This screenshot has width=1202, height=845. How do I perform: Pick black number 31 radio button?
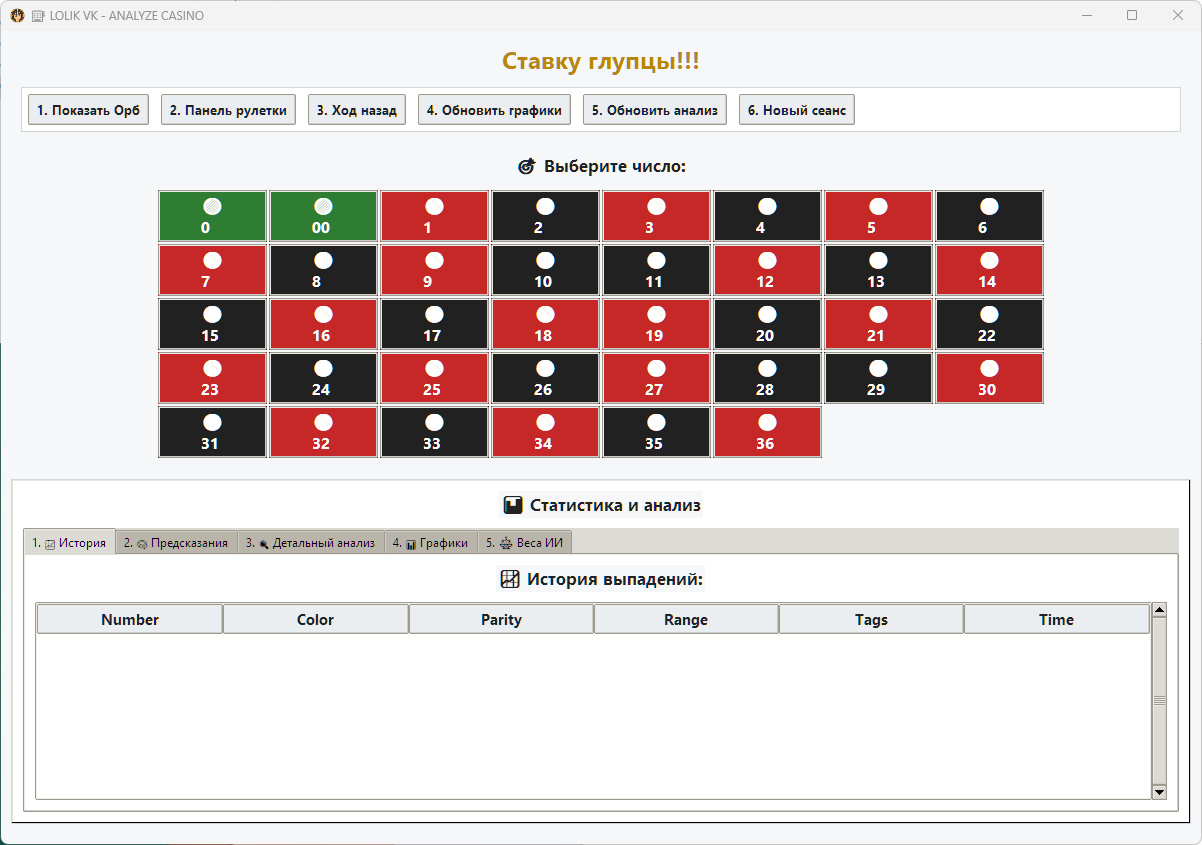click(x=212, y=432)
